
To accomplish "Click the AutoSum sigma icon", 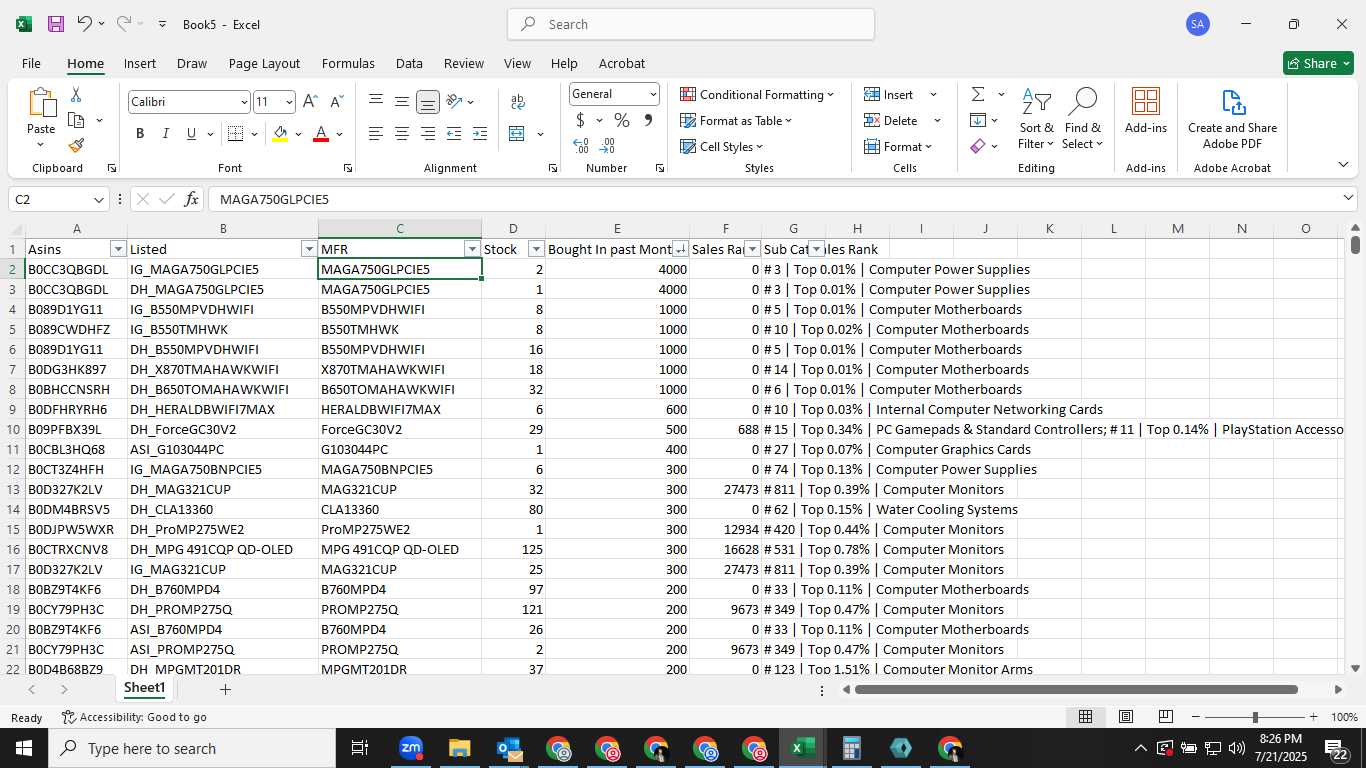I will pyautogui.click(x=977, y=94).
